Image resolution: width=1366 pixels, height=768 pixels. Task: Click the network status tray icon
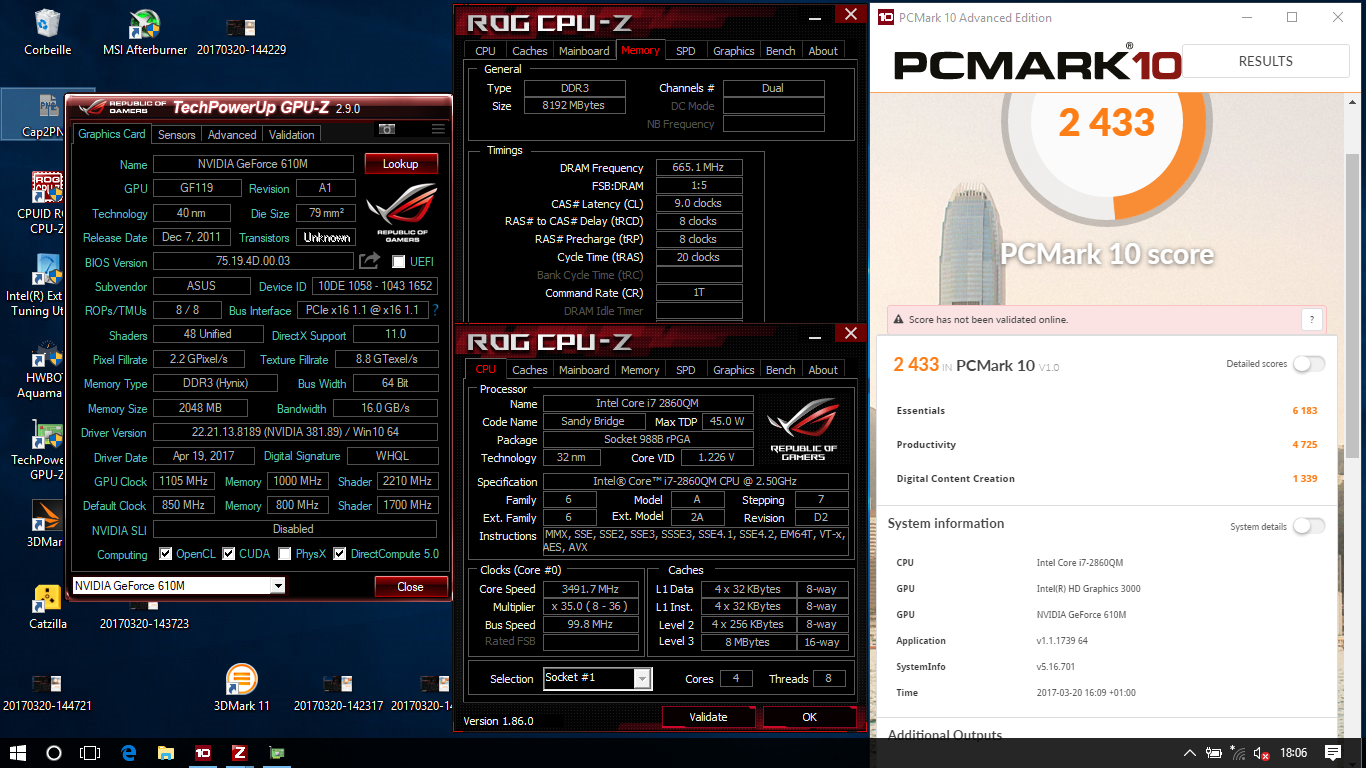click(1238, 753)
